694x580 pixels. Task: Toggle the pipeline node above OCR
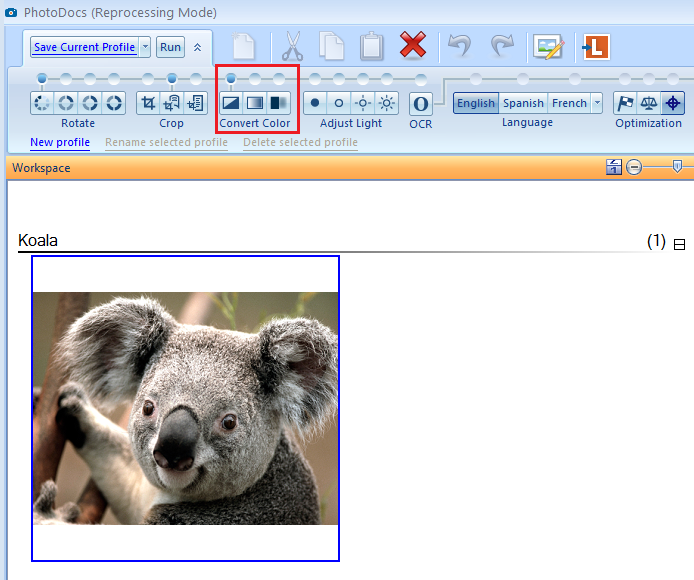421,79
